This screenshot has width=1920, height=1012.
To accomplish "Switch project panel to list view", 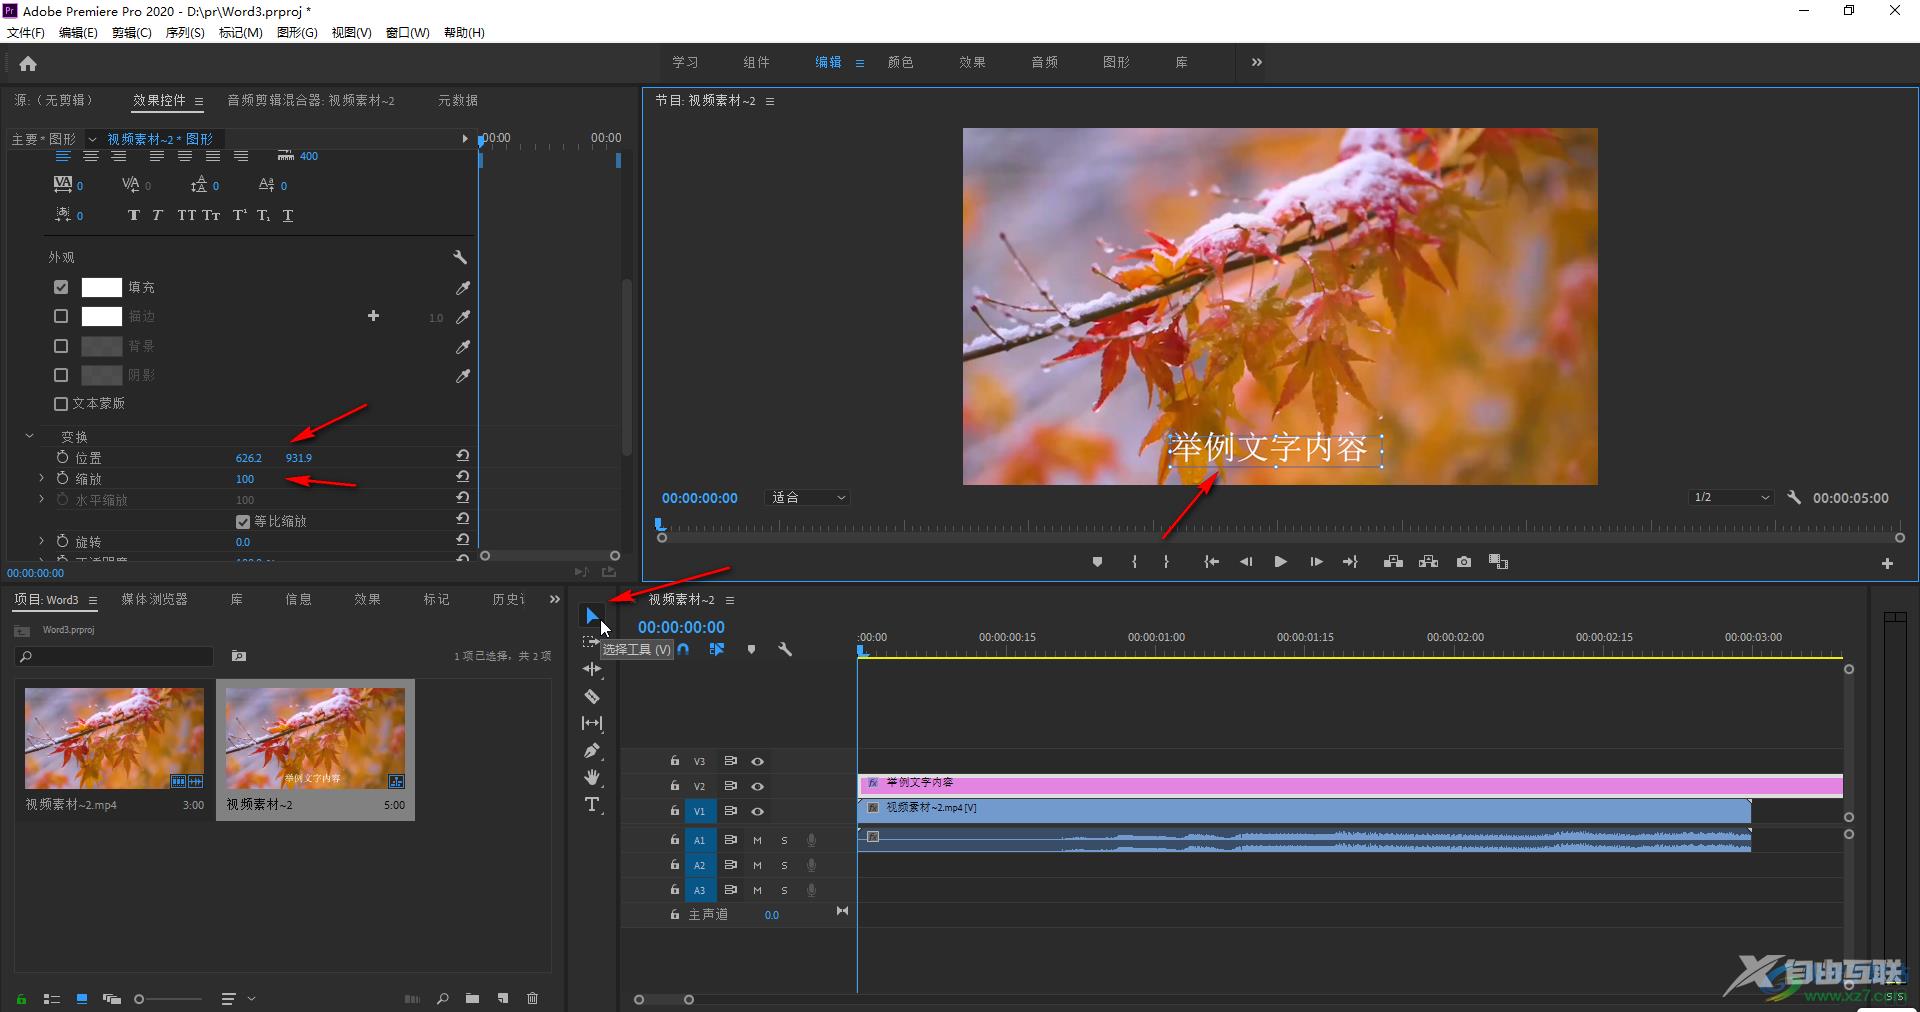I will 52,998.
